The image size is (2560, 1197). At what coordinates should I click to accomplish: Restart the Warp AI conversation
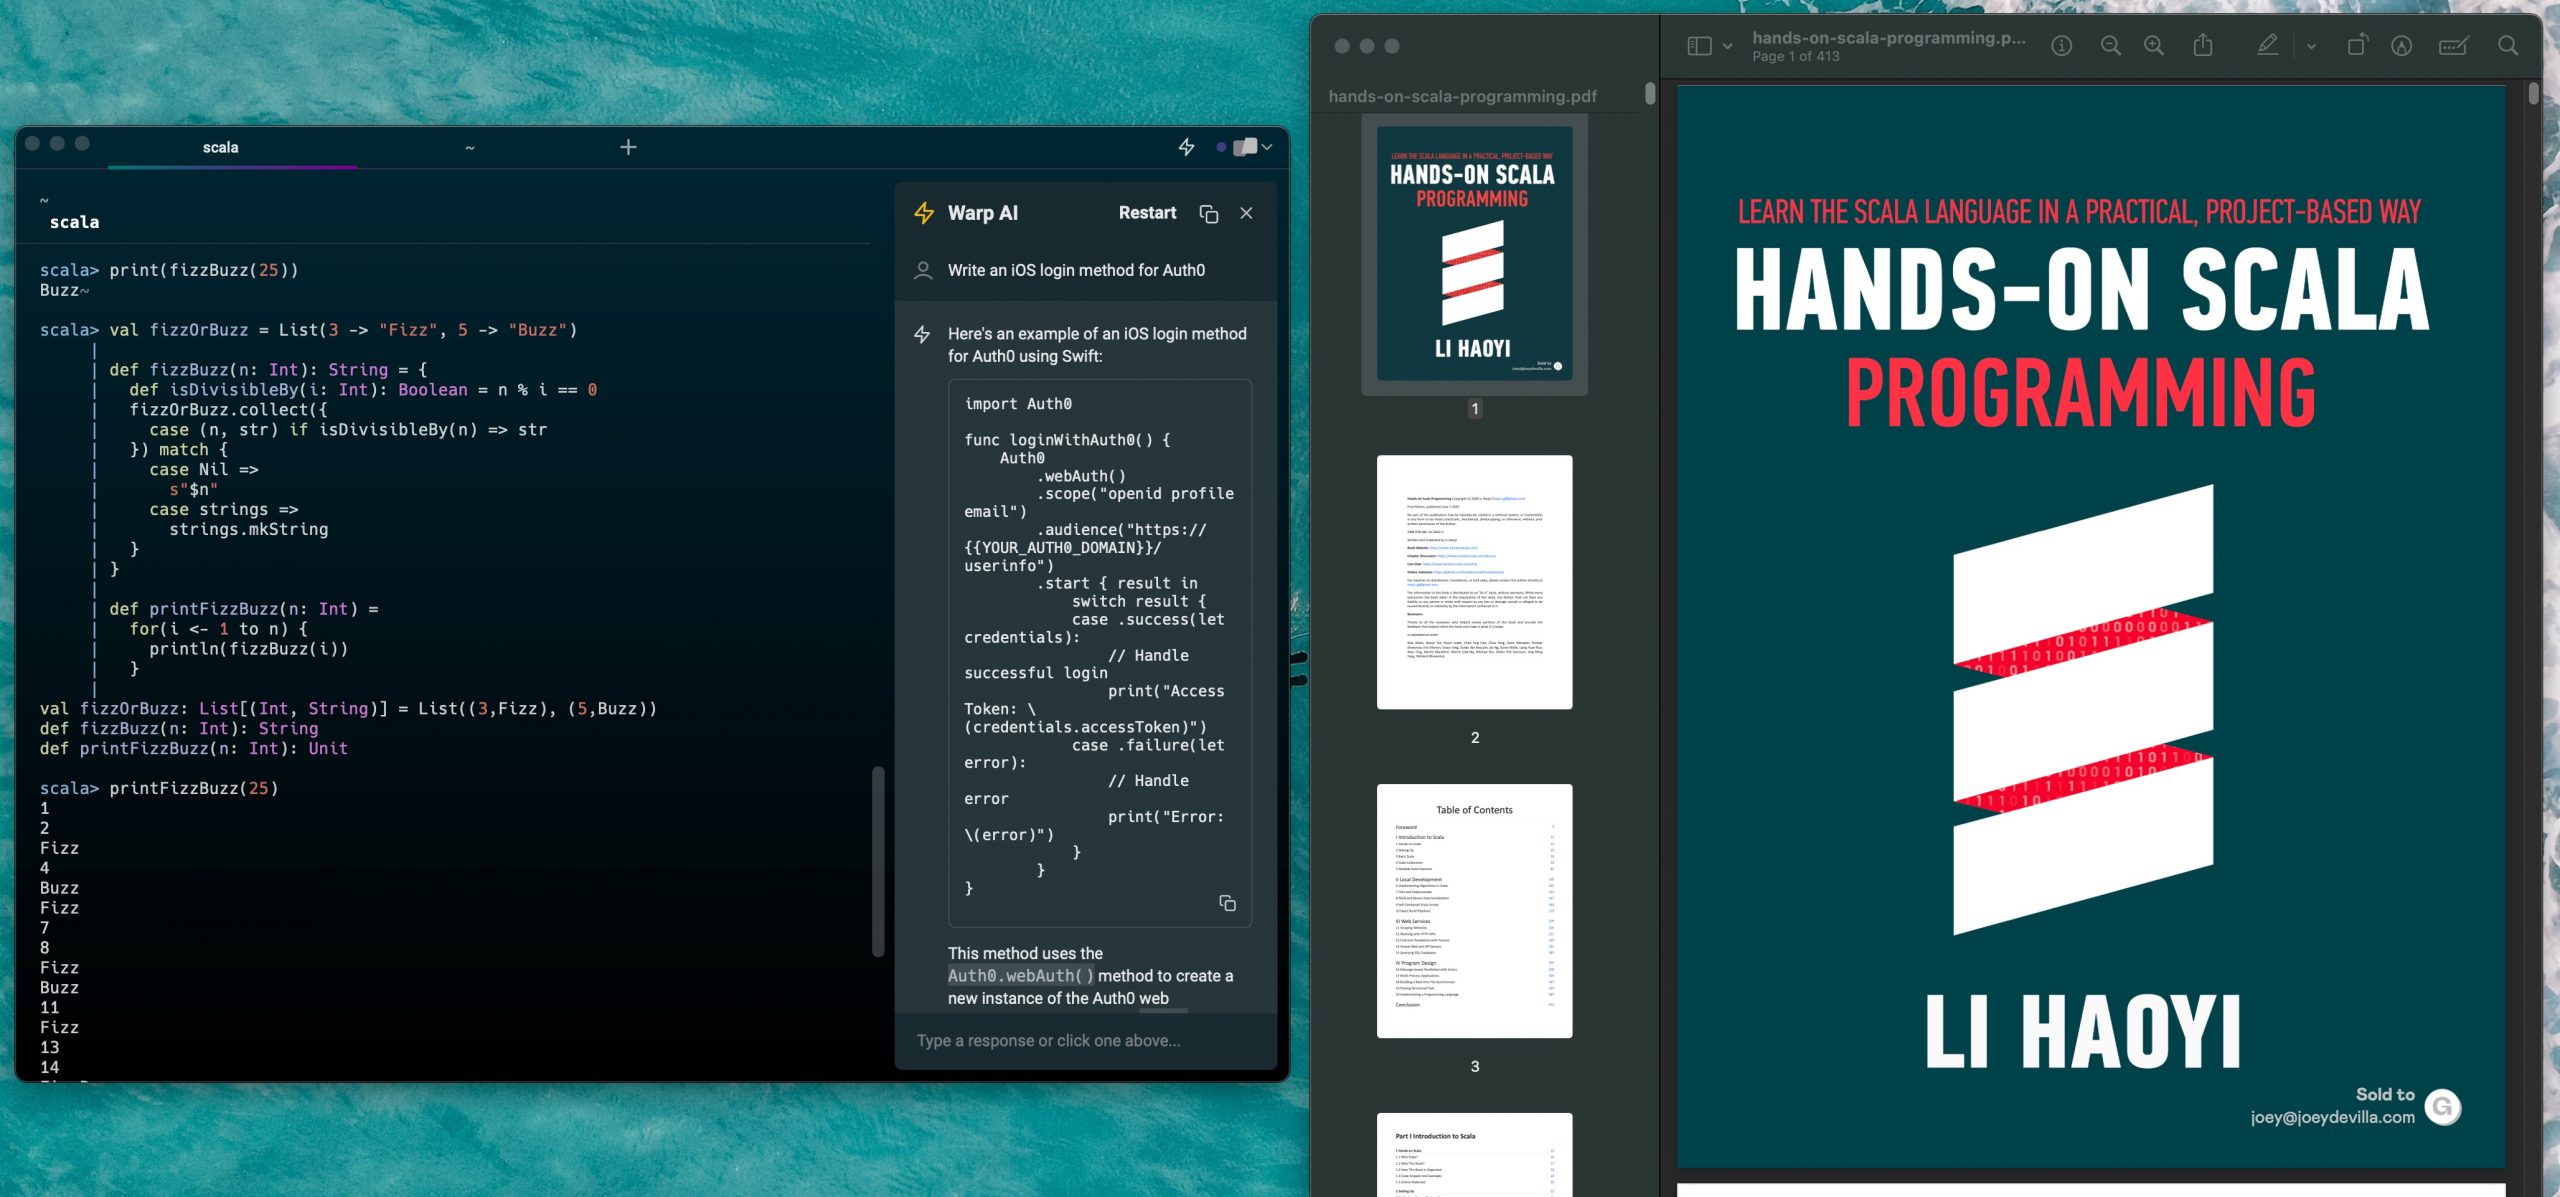coord(1147,213)
